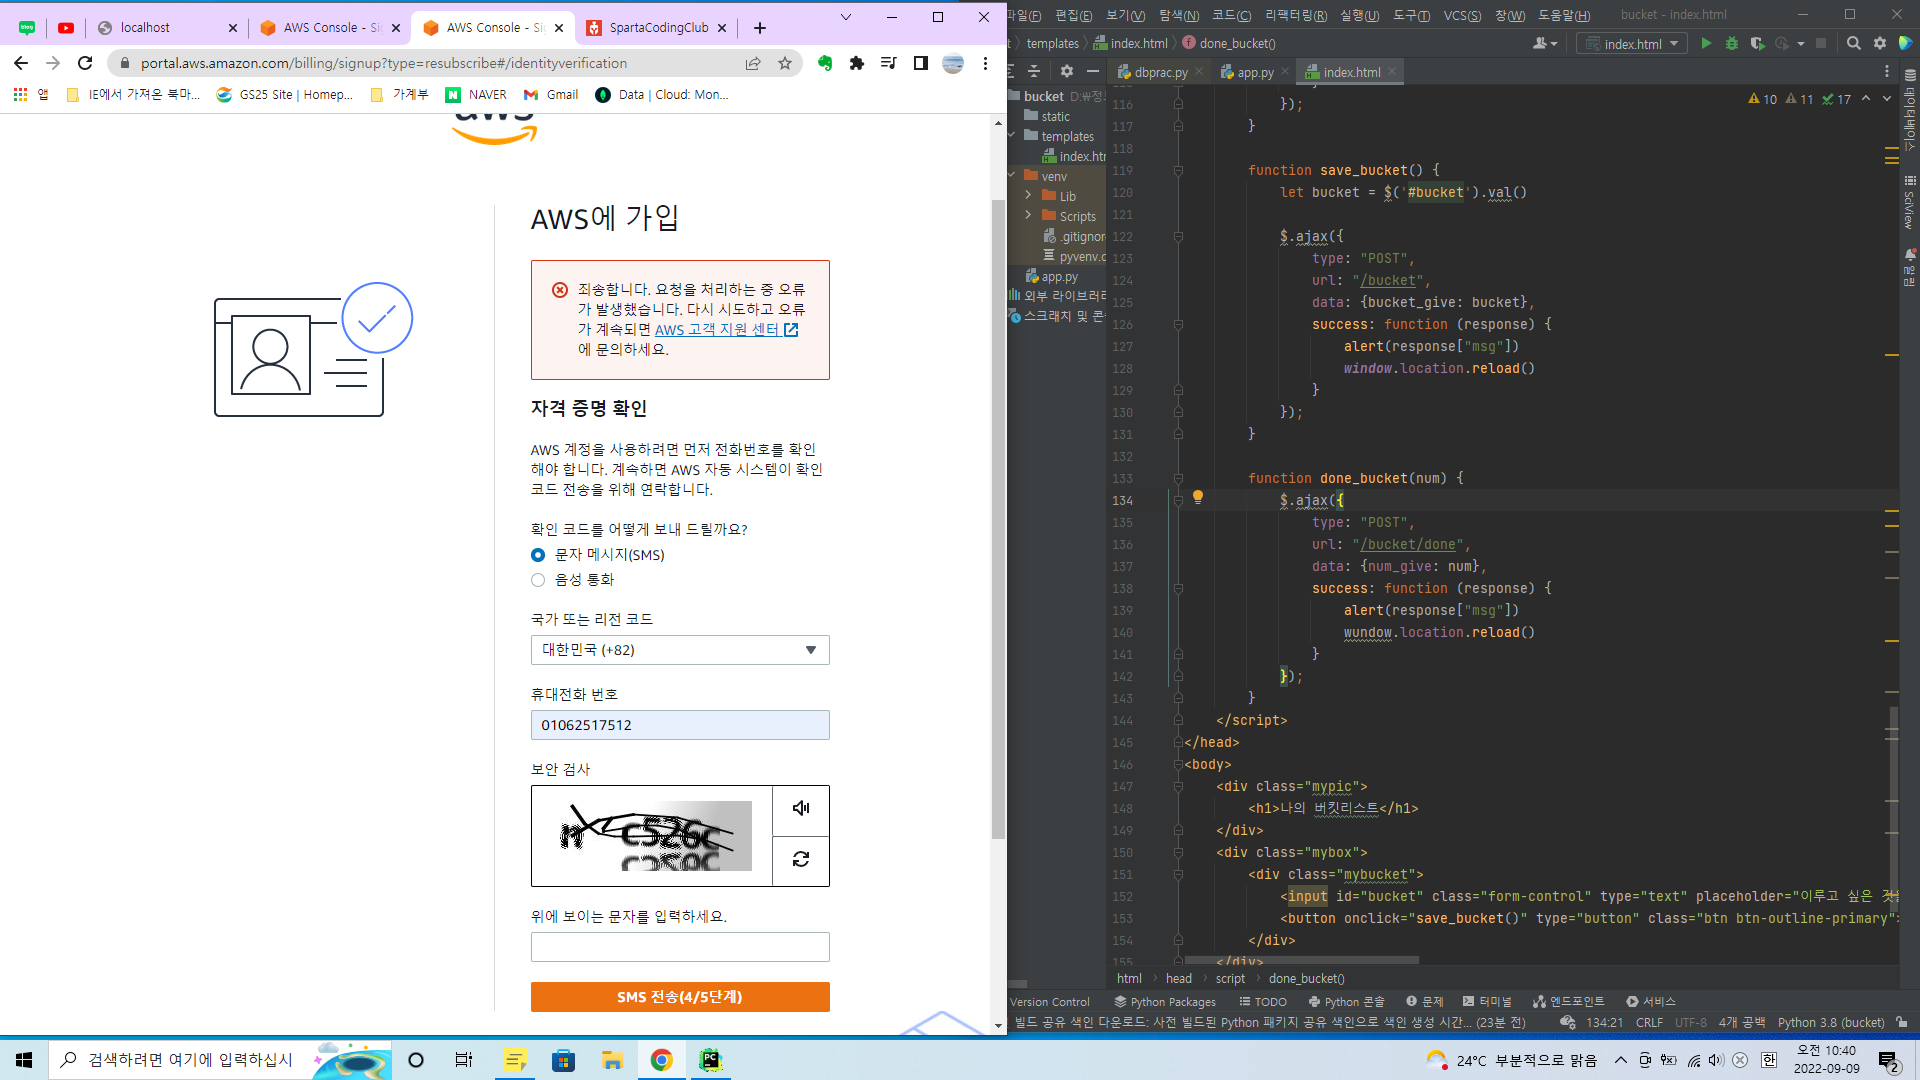Viewport: 1920px width, 1080px height.
Task: Click the PyCharm editor horizontal scrollbar
Action: 1300,960
